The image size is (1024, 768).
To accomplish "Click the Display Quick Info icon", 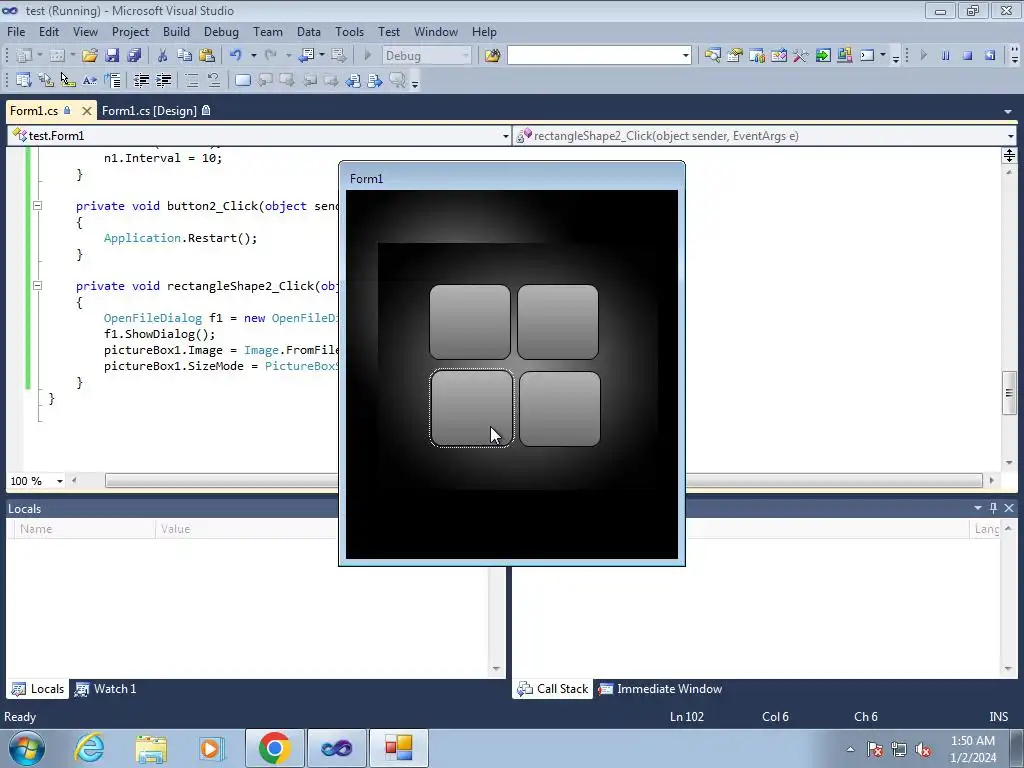I will coord(68,80).
